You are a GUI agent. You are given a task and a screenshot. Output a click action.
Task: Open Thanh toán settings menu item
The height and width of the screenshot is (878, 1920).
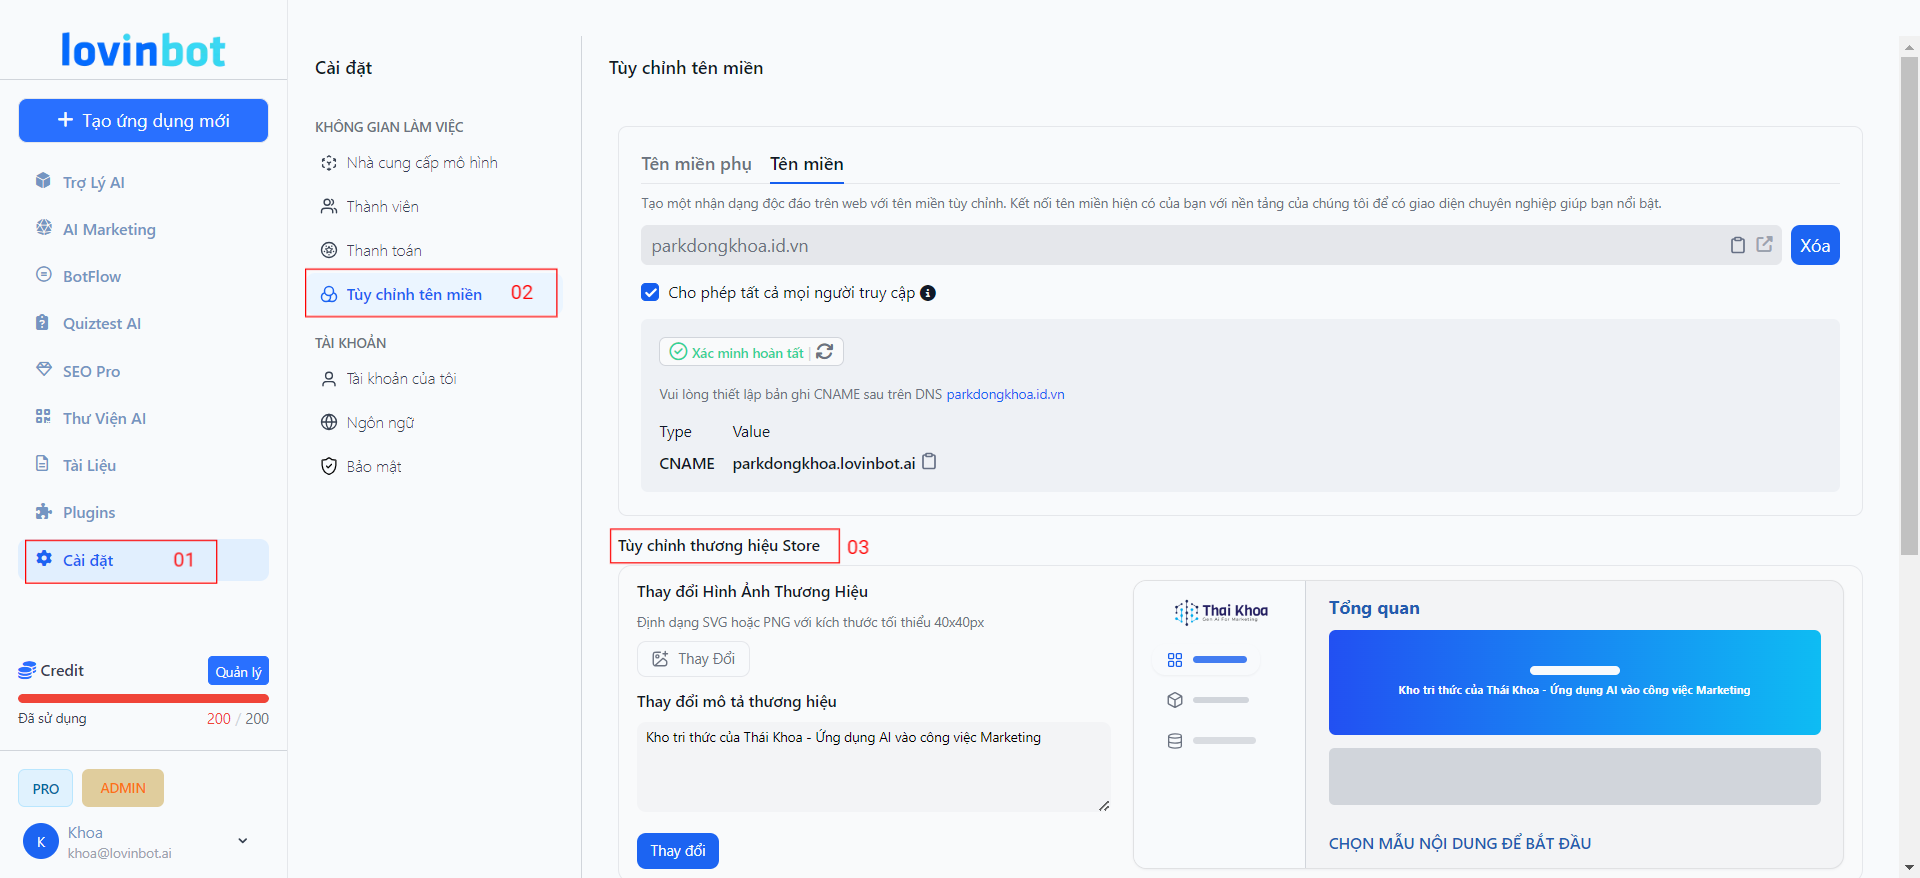coord(383,250)
